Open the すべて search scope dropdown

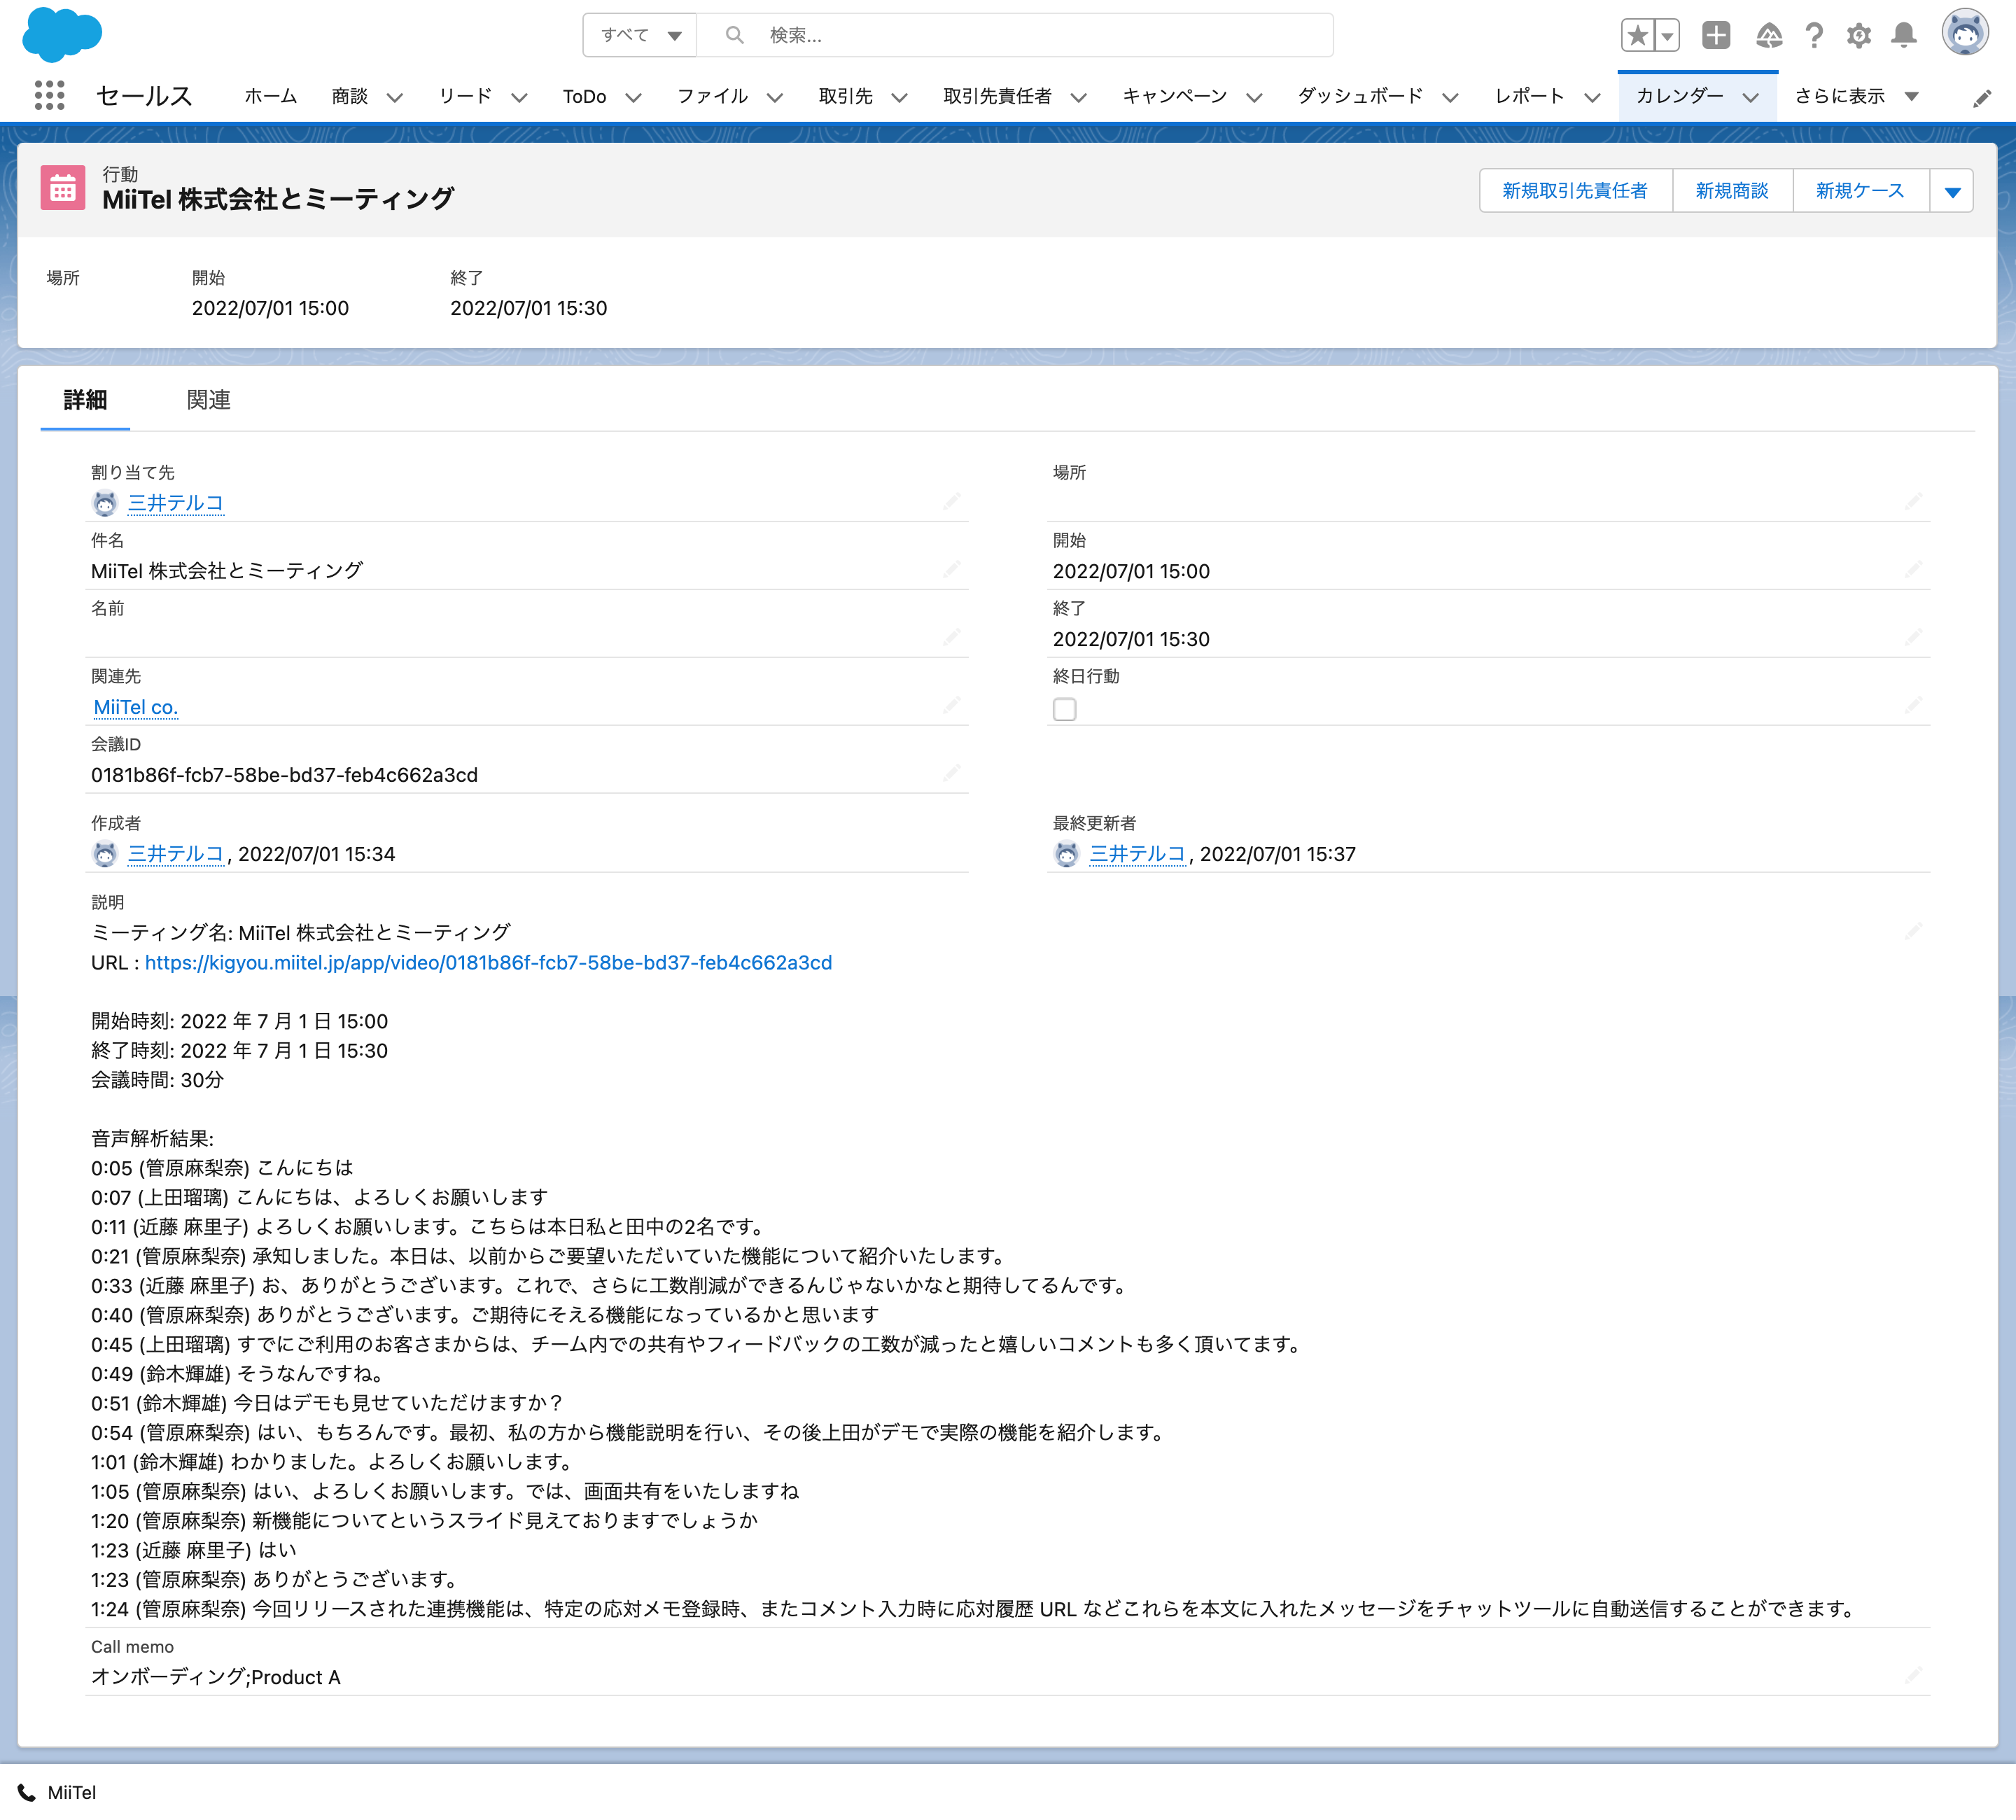pos(640,35)
